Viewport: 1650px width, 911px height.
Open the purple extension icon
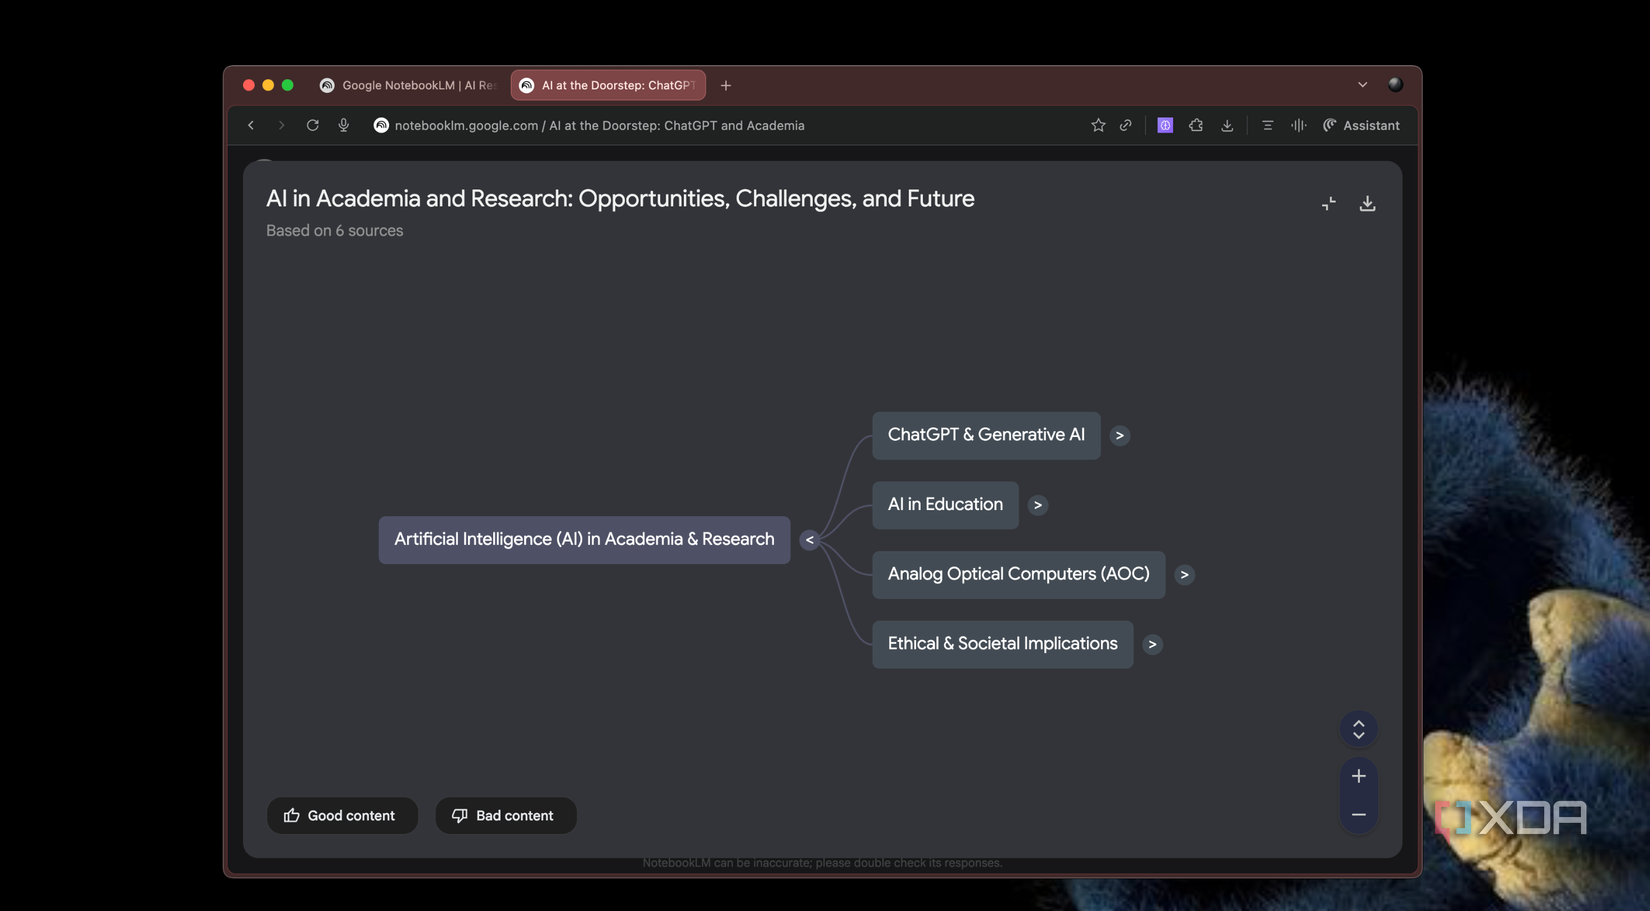tap(1165, 126)
